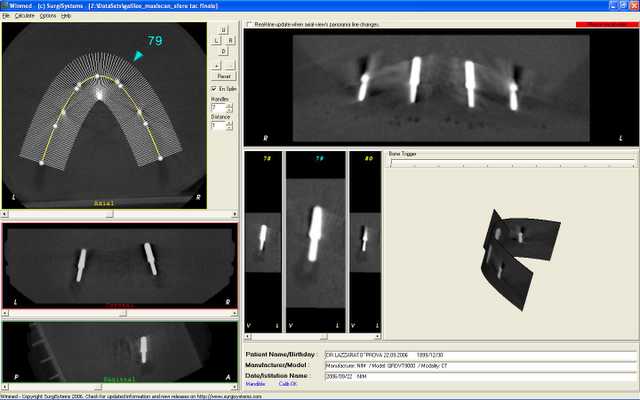Click the minus zoom button
Image resolution: width=640 pixels, height=400 pixels.
point(230,65)
